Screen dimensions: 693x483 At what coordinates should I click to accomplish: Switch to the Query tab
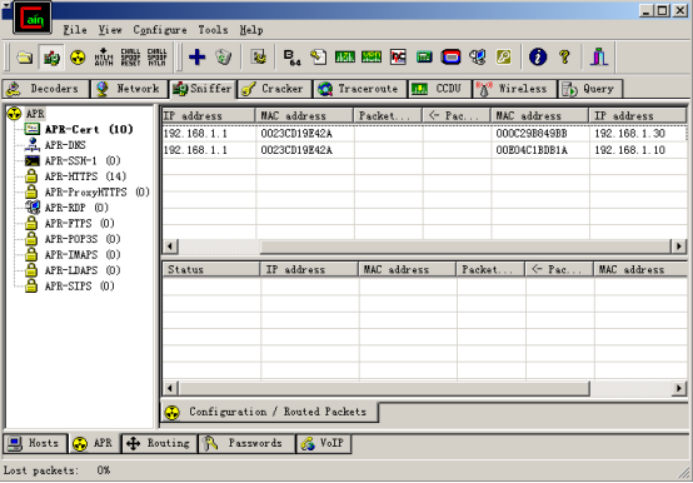click(590, 89)
